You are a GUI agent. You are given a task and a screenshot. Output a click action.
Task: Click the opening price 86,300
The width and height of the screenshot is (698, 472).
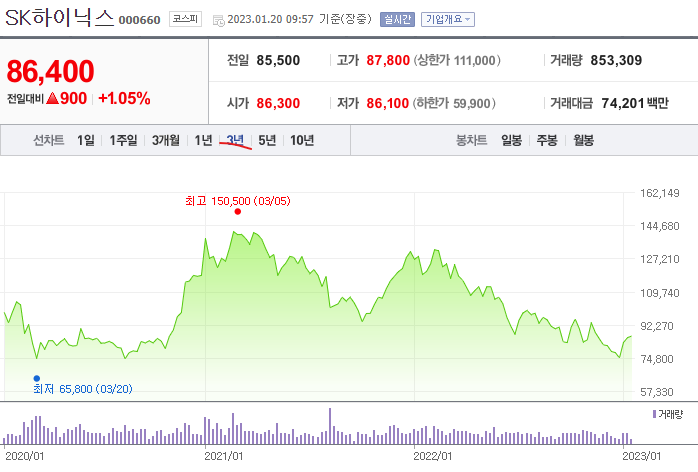coord(278,103)
